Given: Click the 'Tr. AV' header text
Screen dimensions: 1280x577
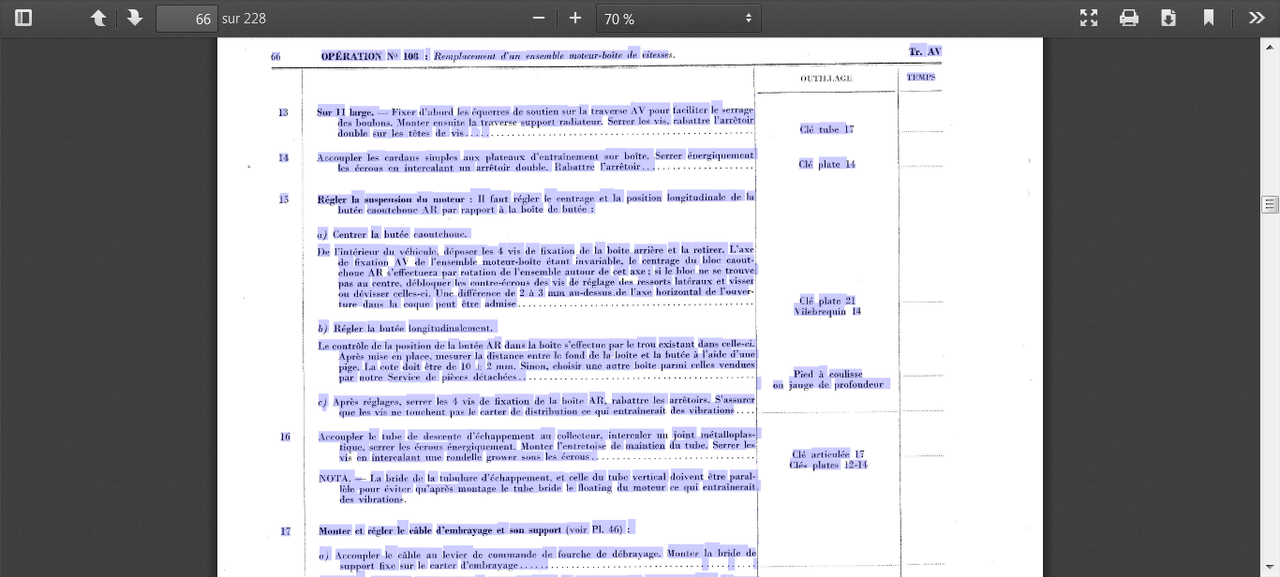Looking at the screenshot, I should [925, 51].
